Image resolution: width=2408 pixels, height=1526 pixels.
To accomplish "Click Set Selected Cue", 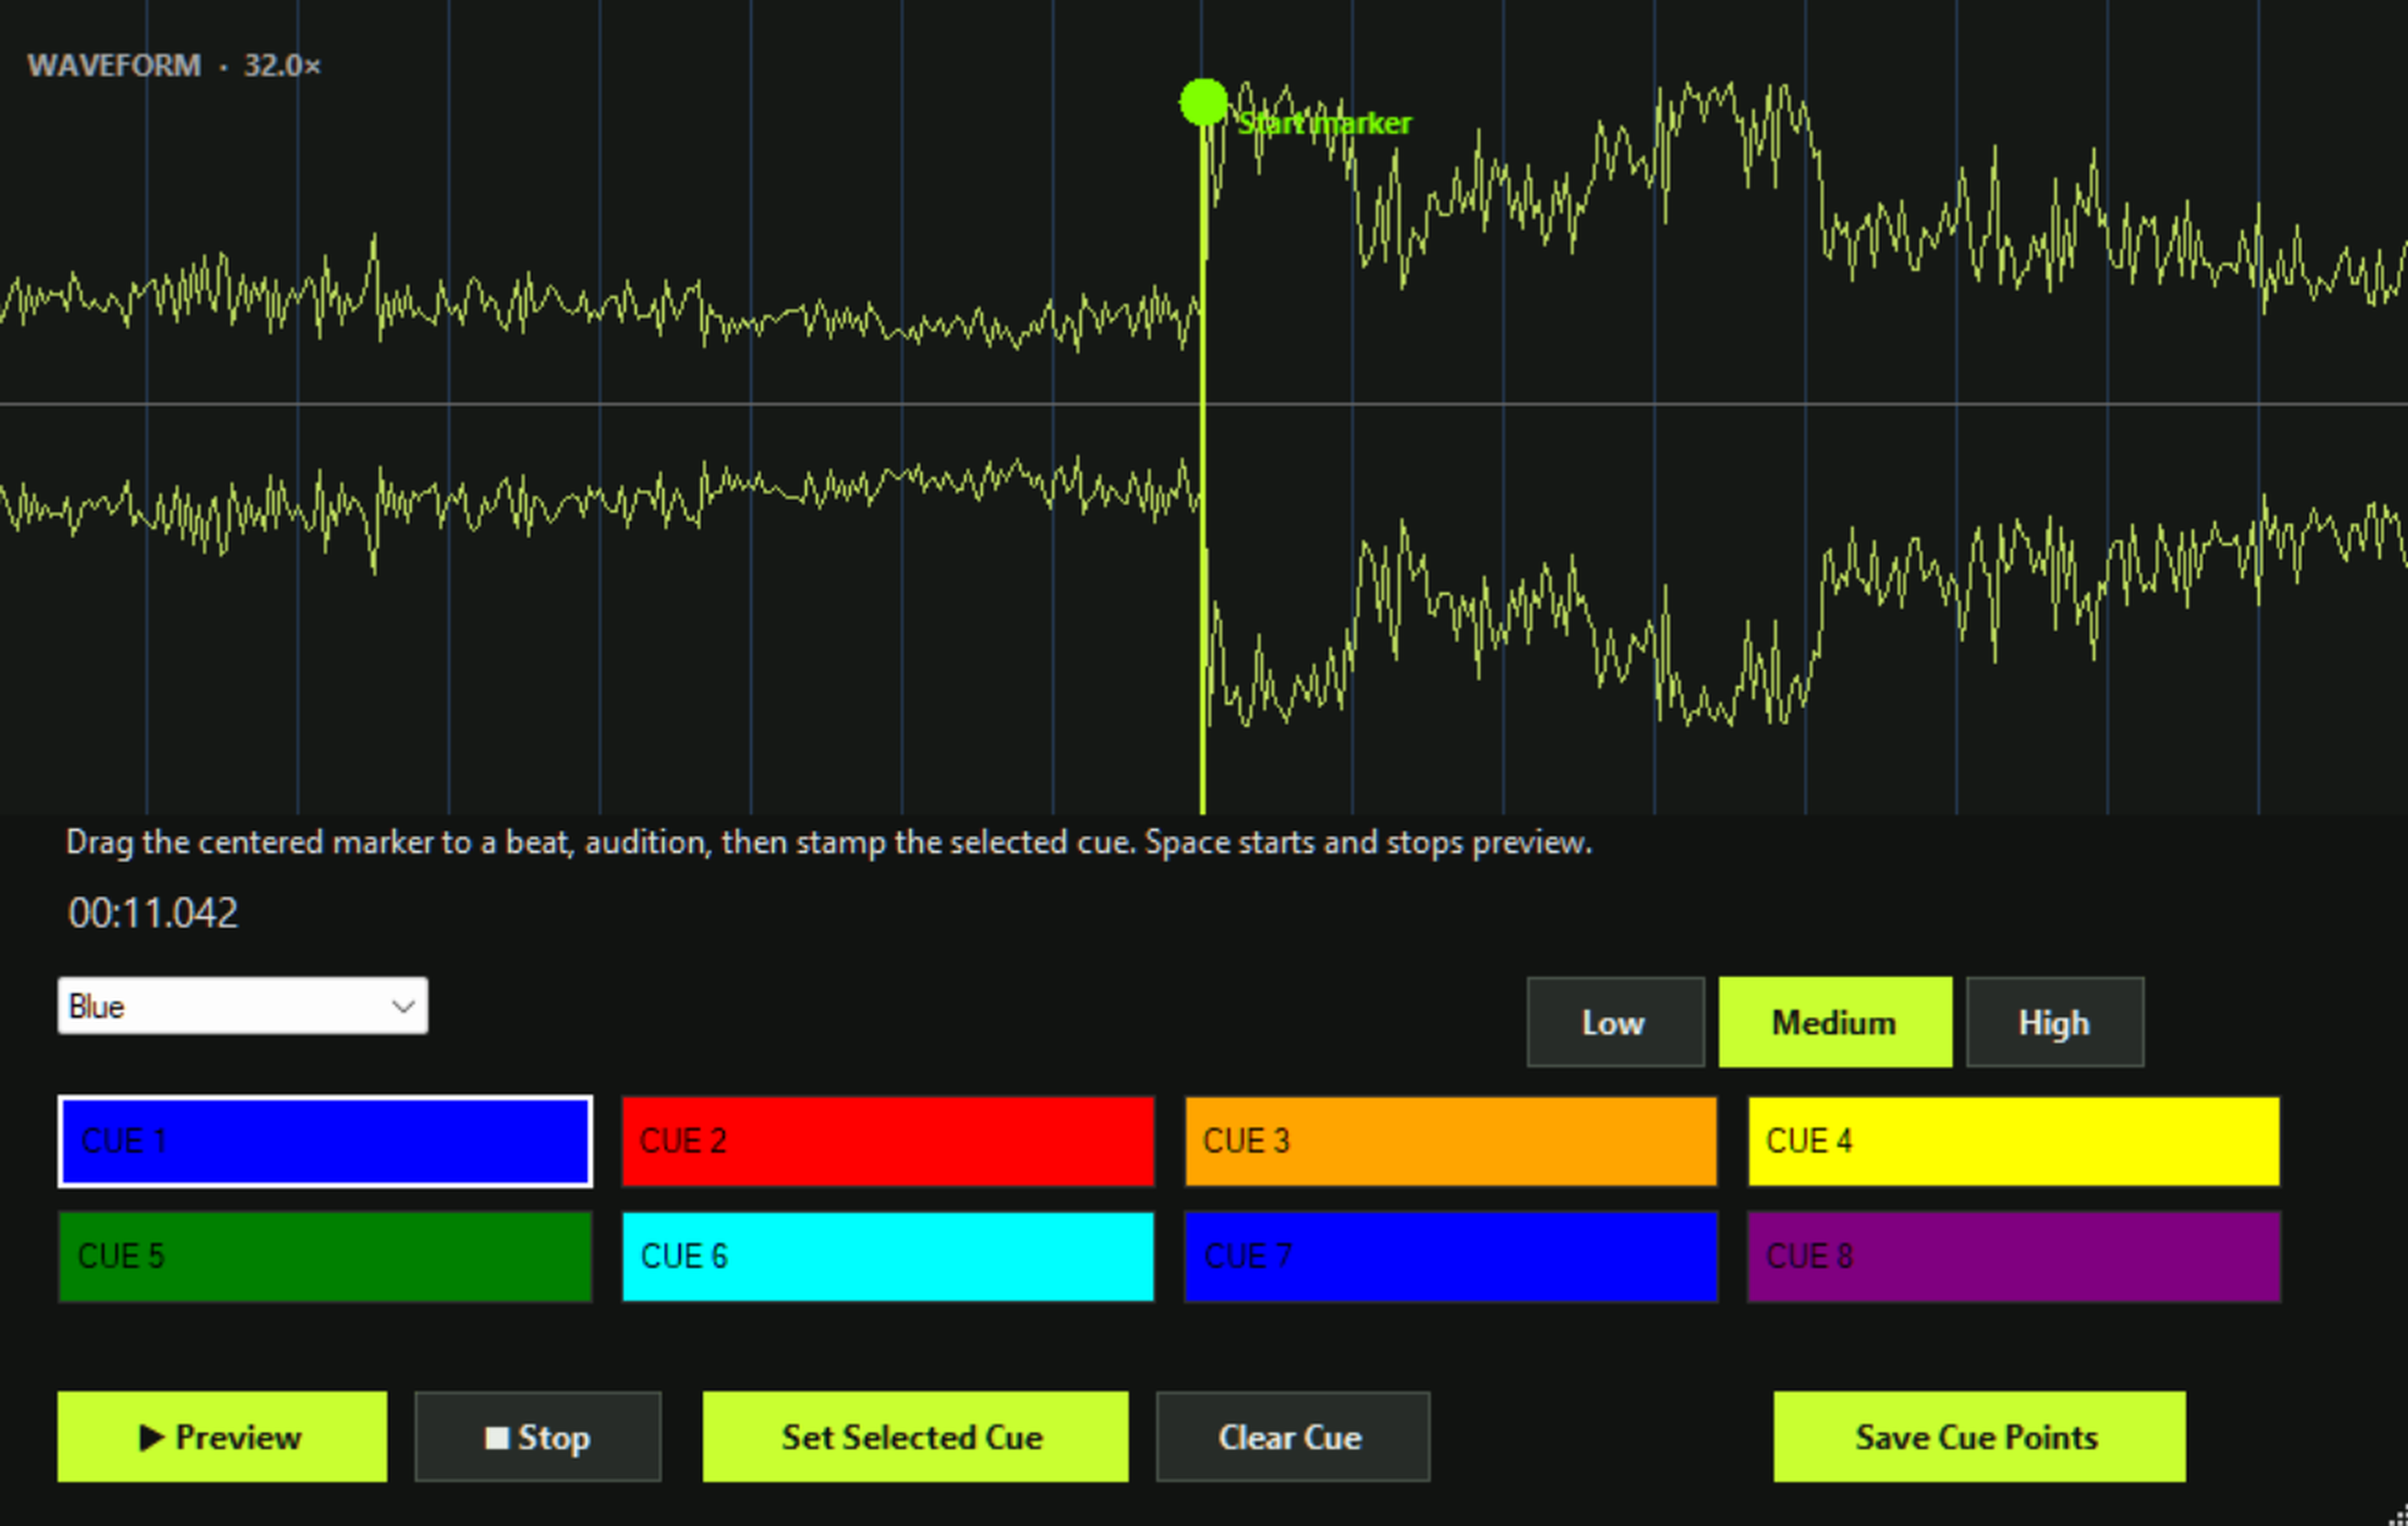I will (915, 1436).
